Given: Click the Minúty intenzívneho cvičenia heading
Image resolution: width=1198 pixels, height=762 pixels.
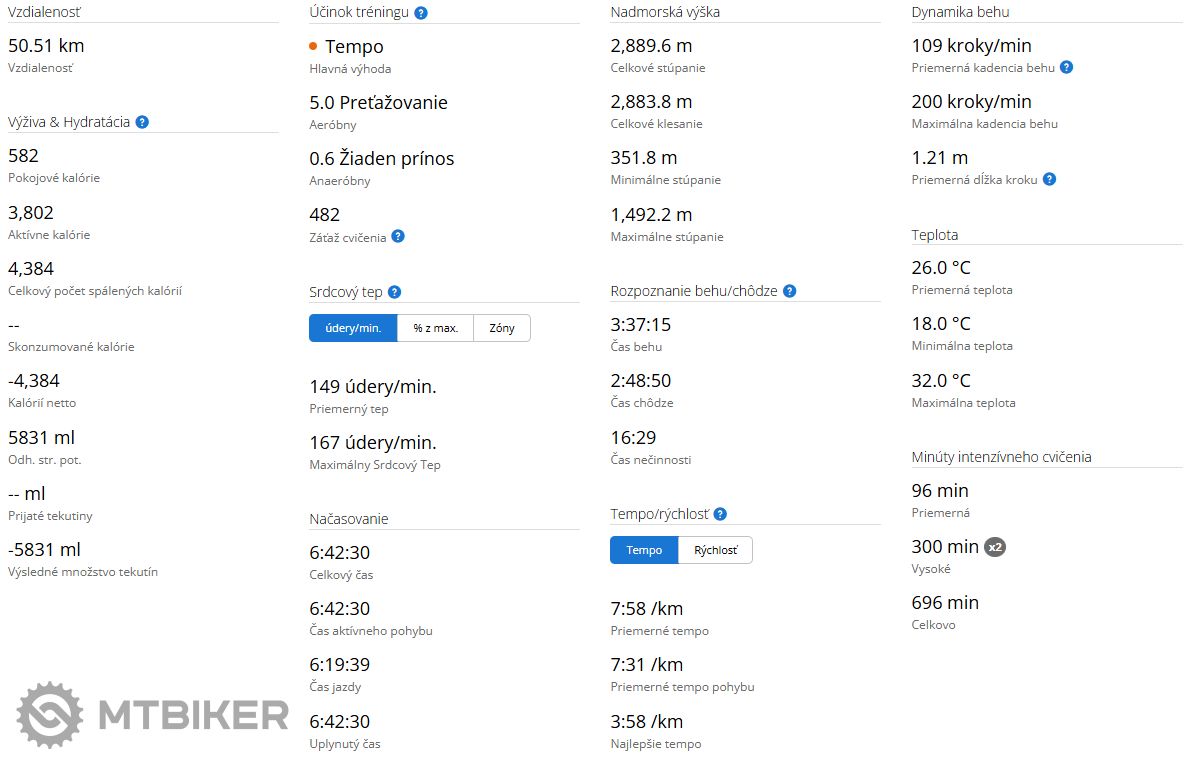Looking at the screenshot, I should click(x=1001, y=457).
